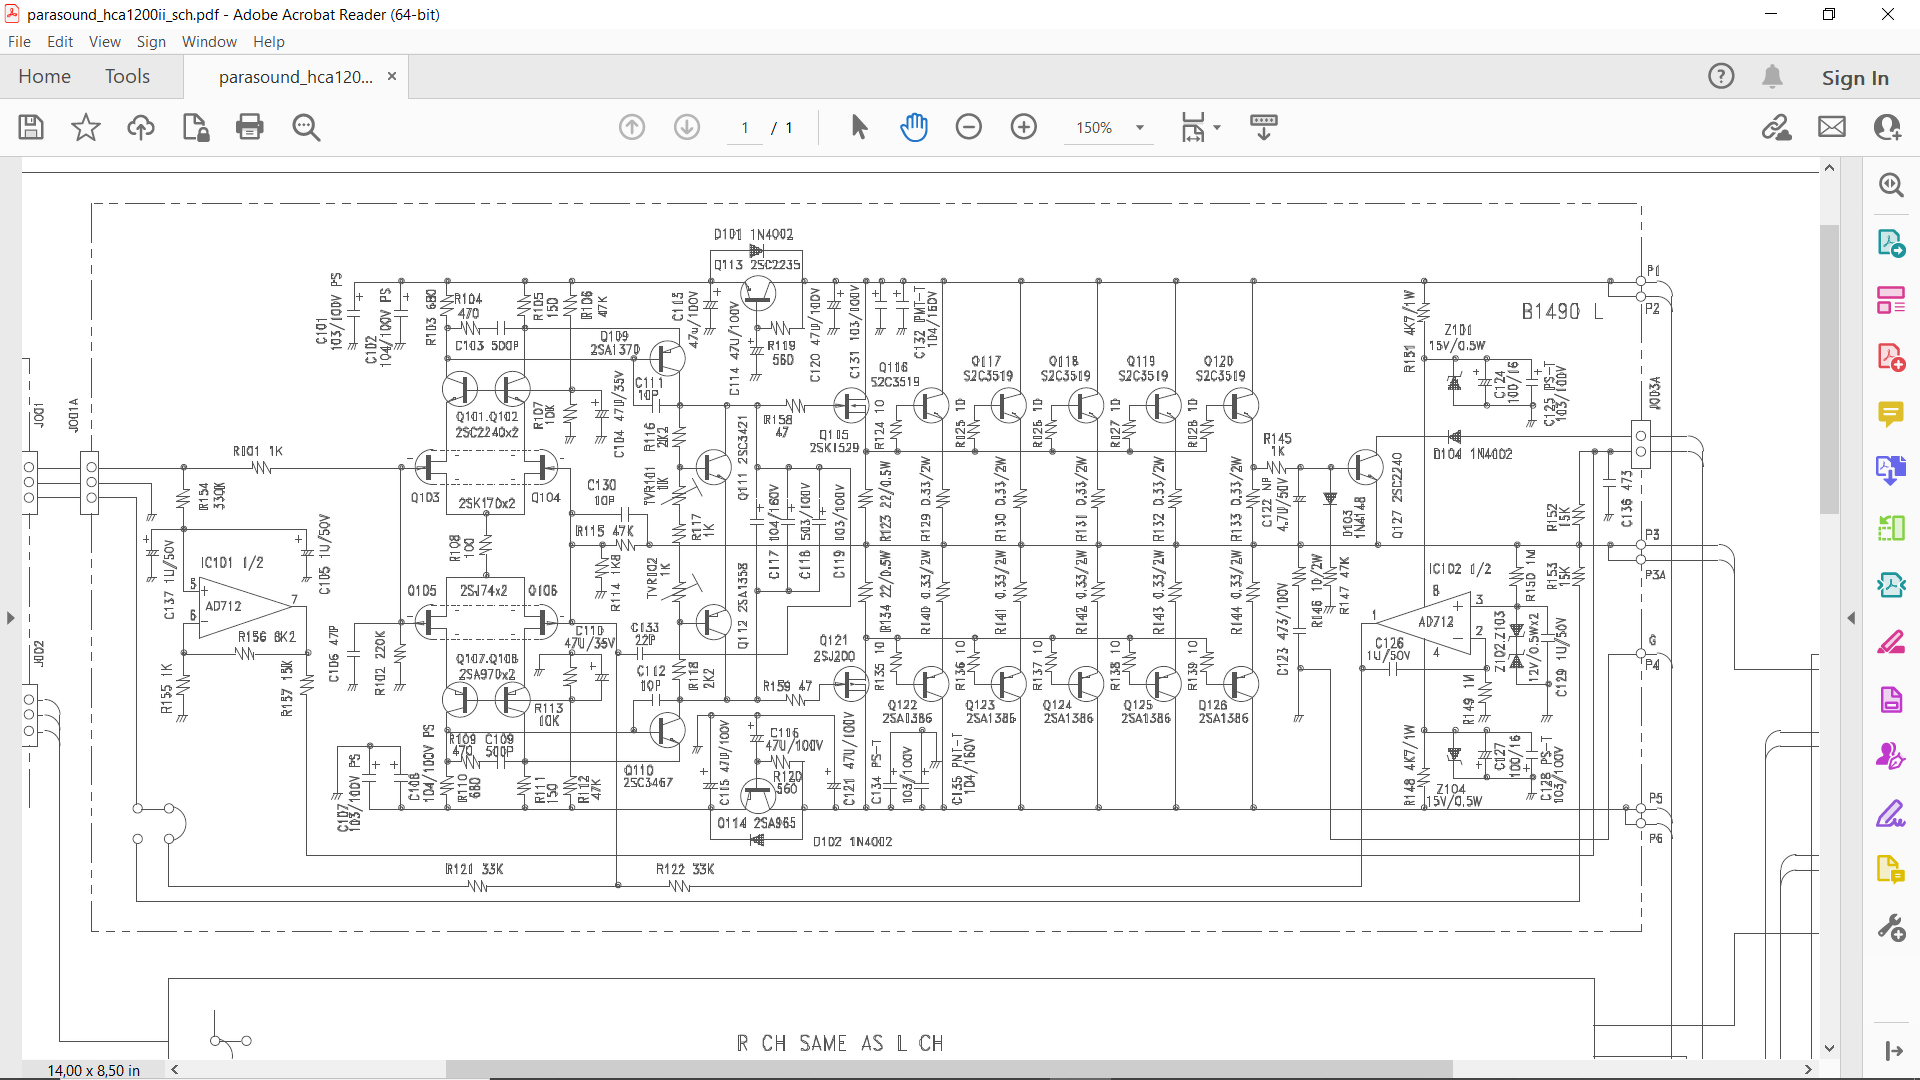The height and width of the screenshot is (1080, 1920).
Task: Open the Request Signatures tool in sidebar
Action: click(1891, 756)
